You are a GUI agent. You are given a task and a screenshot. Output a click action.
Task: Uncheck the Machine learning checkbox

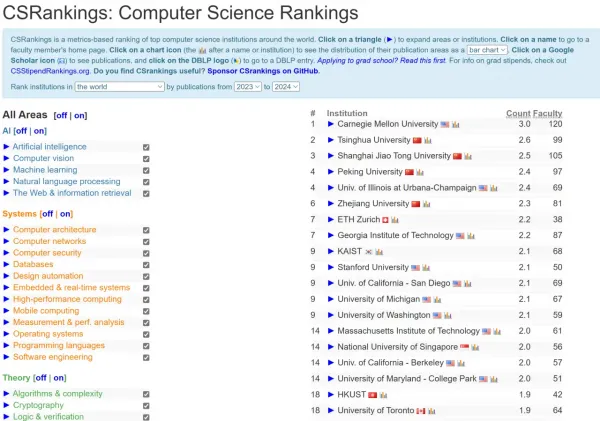[x=146, y=170]
